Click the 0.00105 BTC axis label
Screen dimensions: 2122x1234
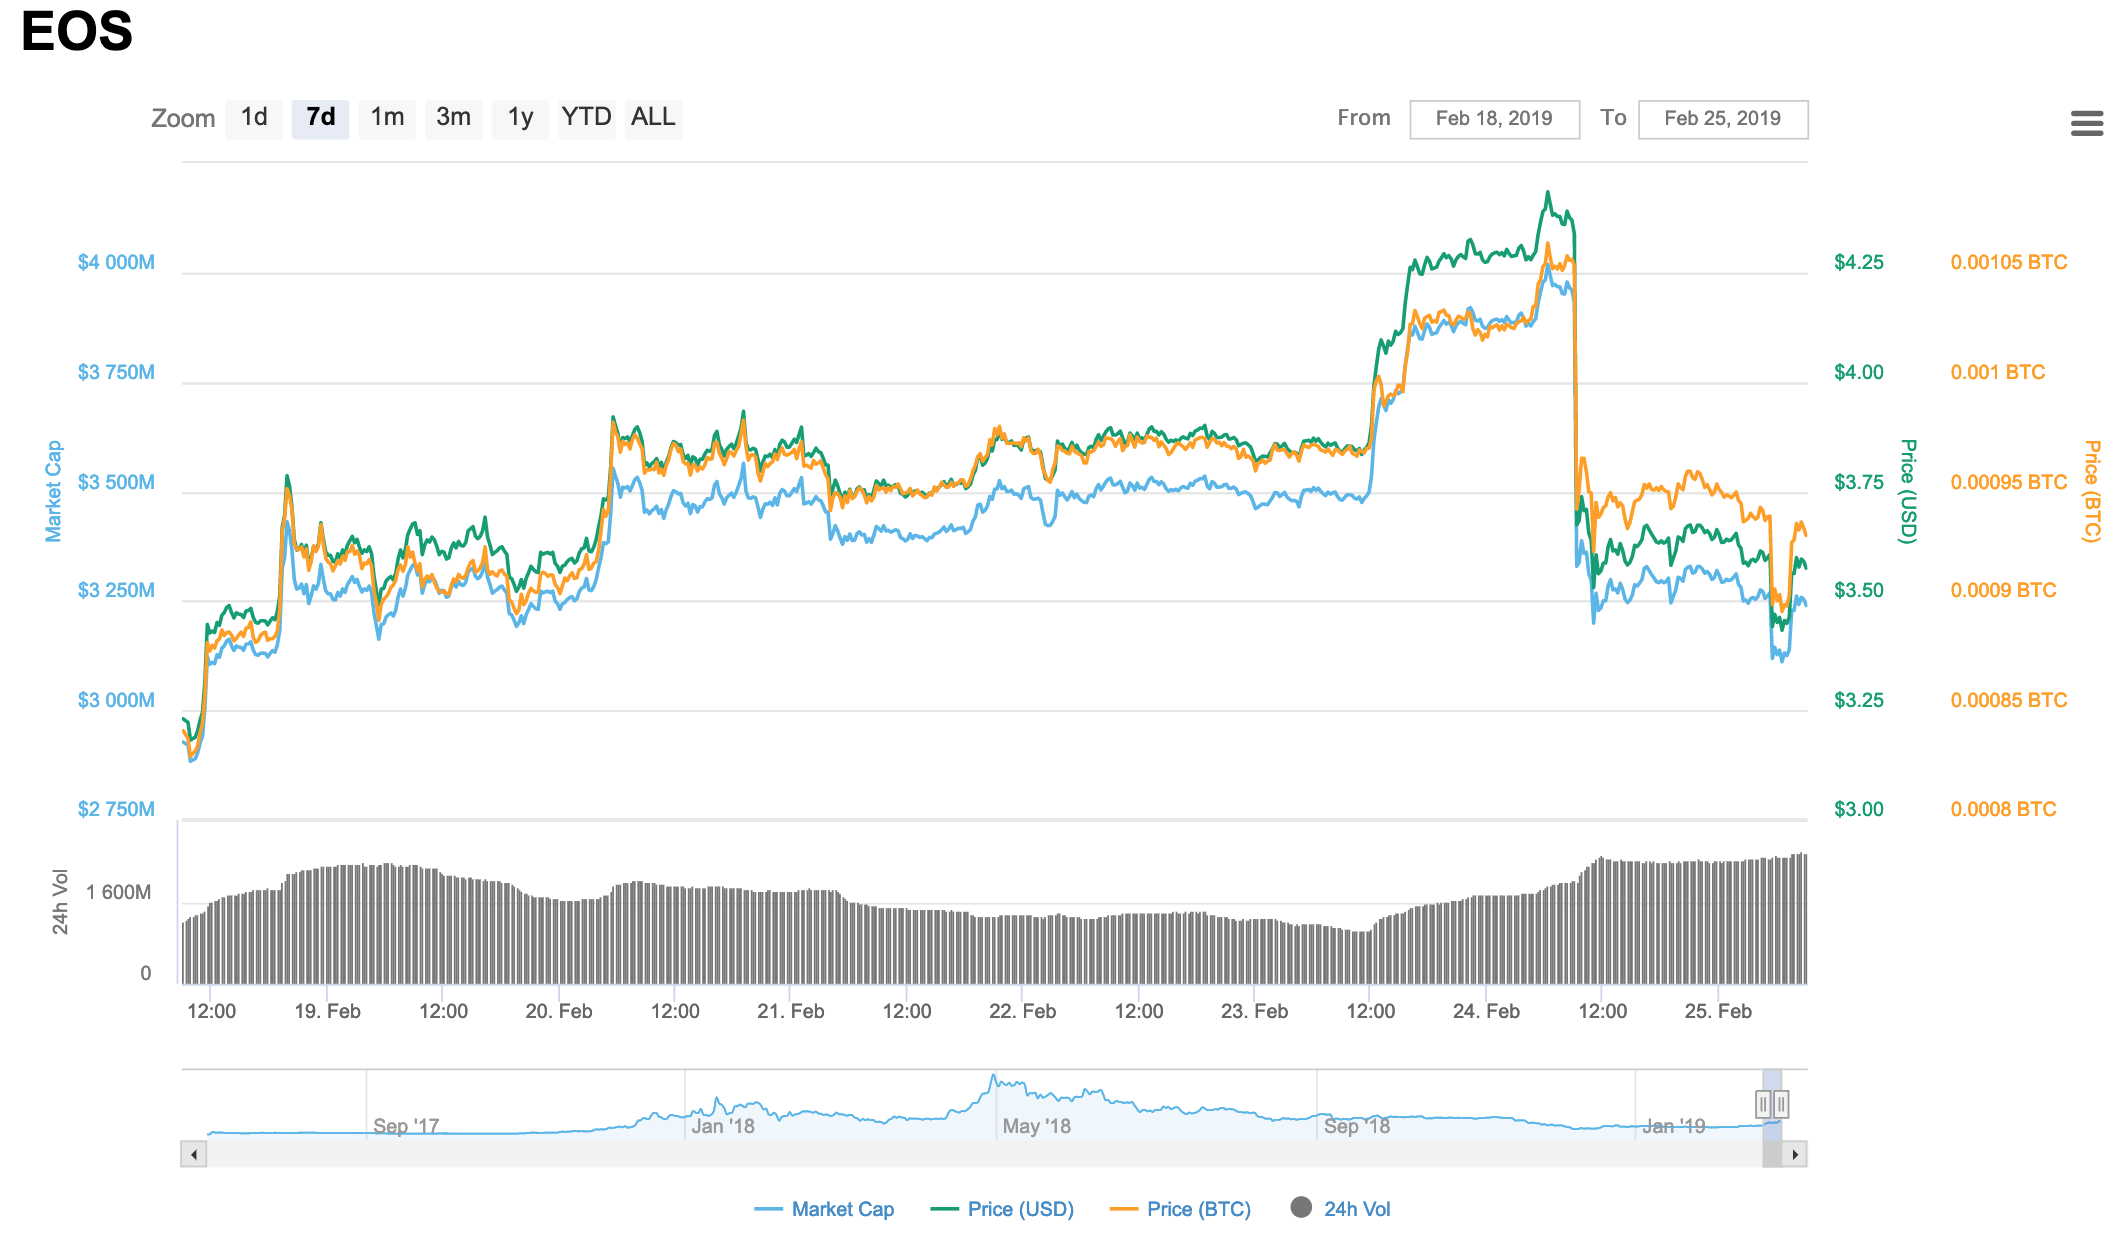coord(2009,262)
